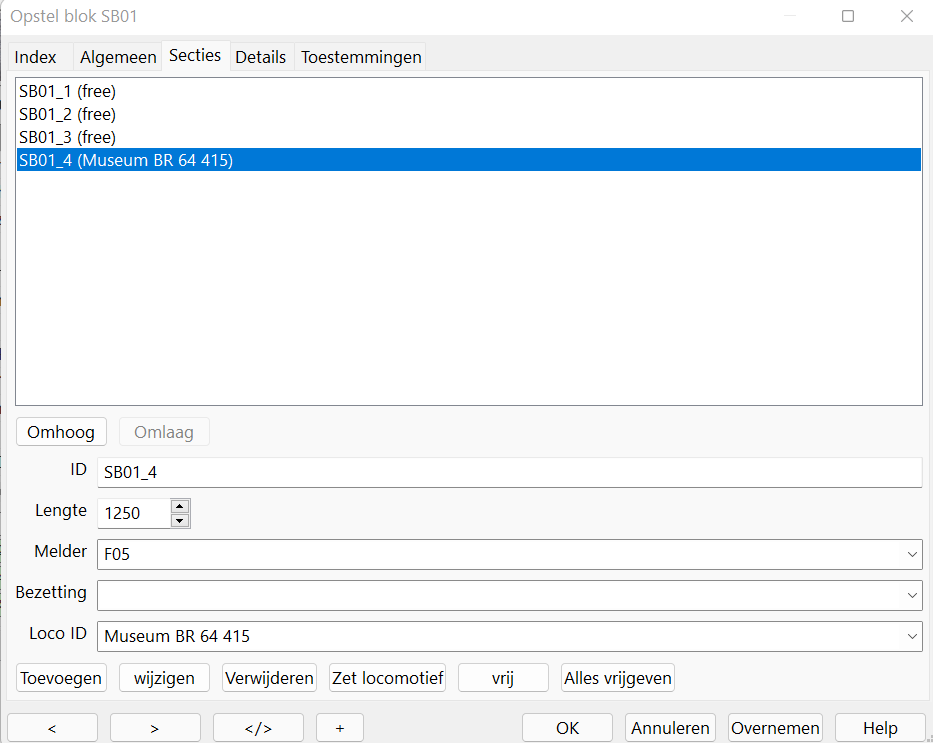Viewport: 933px width, 743px height.
Task: Open the Details tab
Action: pyautogui.click(x=260, y=57)
